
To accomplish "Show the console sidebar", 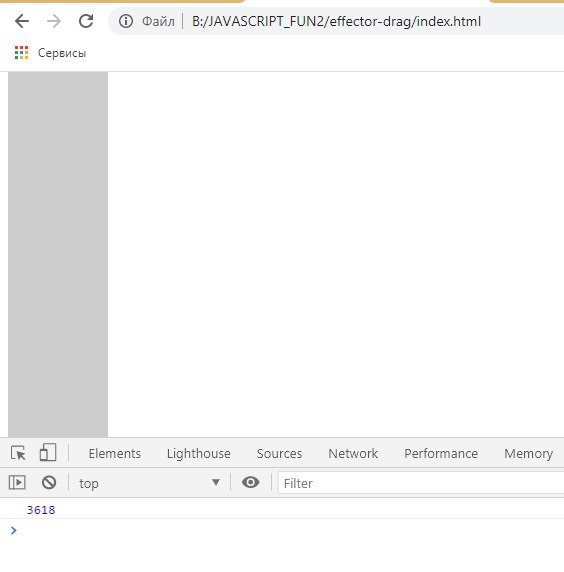I will pos(17,483).
